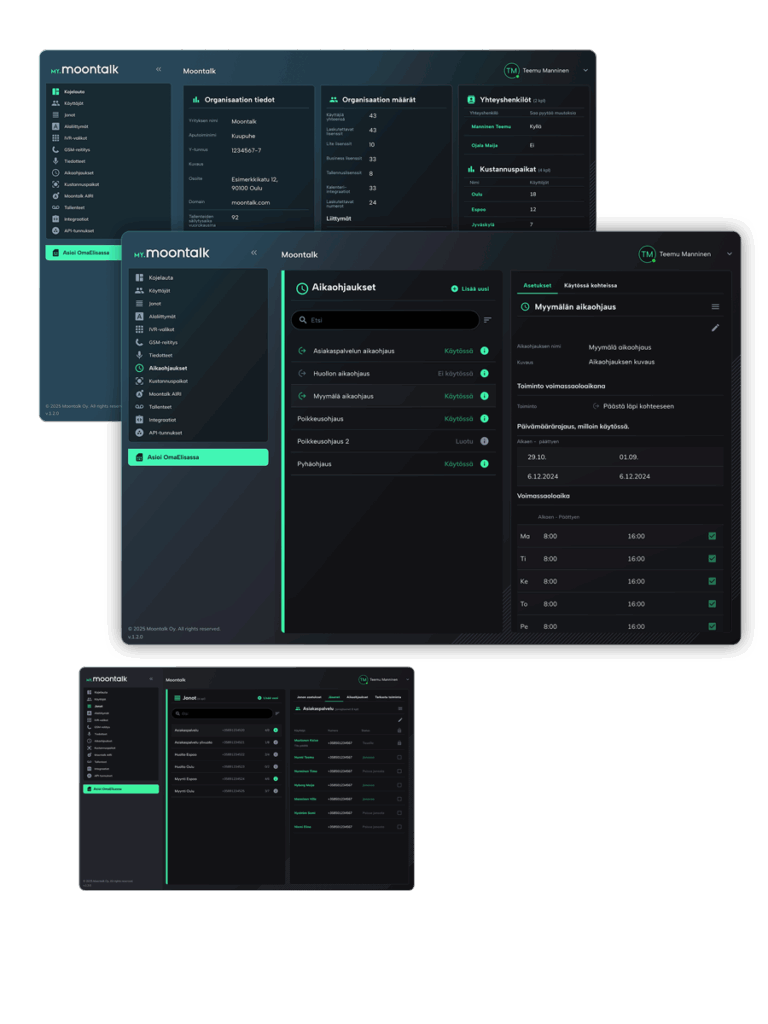Expand user menu chevron in back dashboard window
This screenshot has height=1024, width=768.
[x=585, y=71]
